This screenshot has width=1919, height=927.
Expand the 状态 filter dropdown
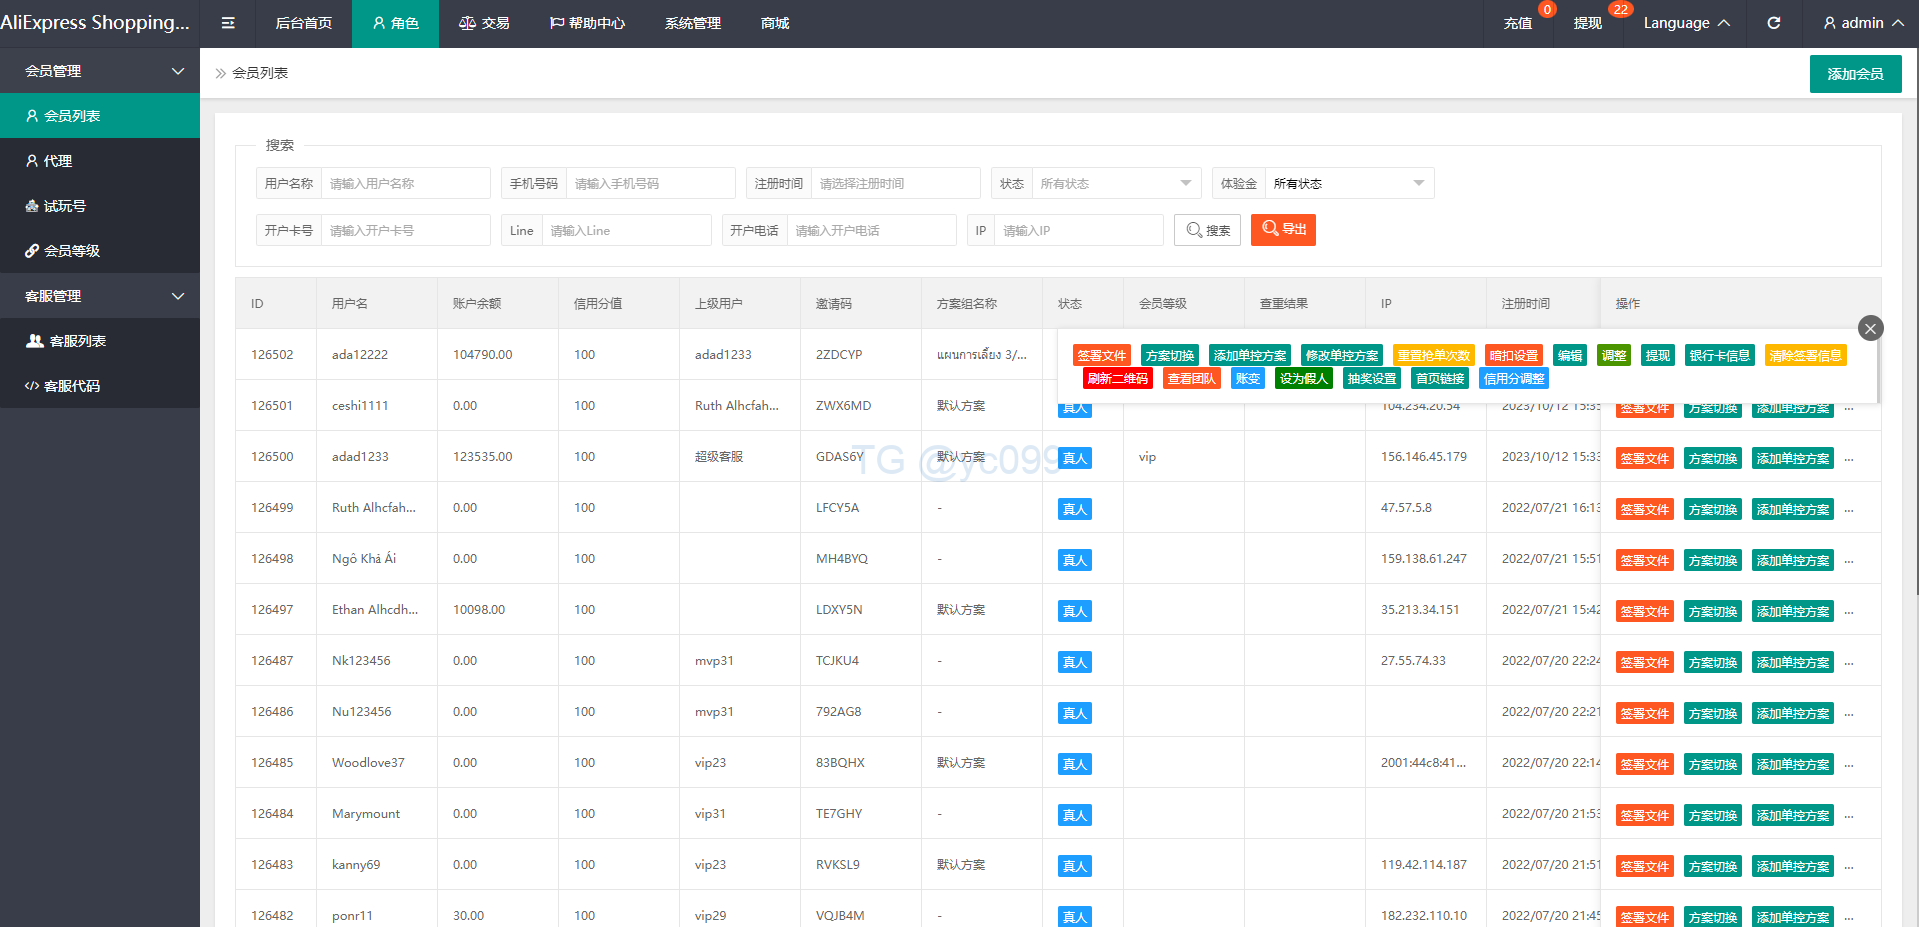click(x=1114, y=184)
